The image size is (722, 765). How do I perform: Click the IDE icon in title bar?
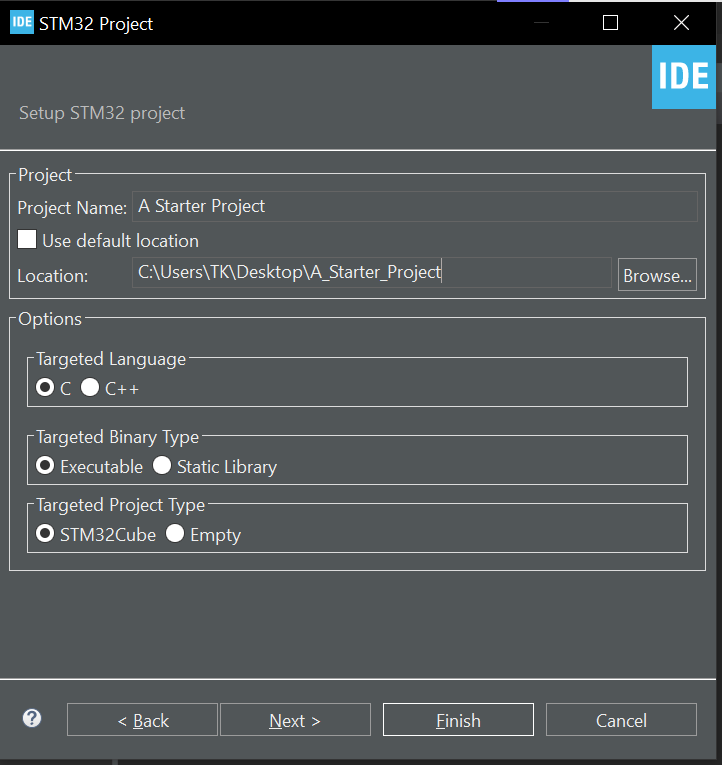[x=22, y=23]
